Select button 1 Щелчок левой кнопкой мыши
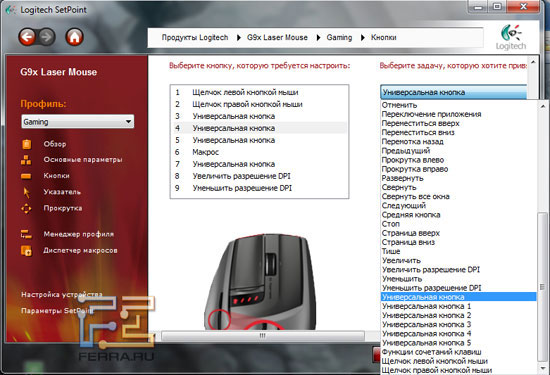 click(260, 92)
